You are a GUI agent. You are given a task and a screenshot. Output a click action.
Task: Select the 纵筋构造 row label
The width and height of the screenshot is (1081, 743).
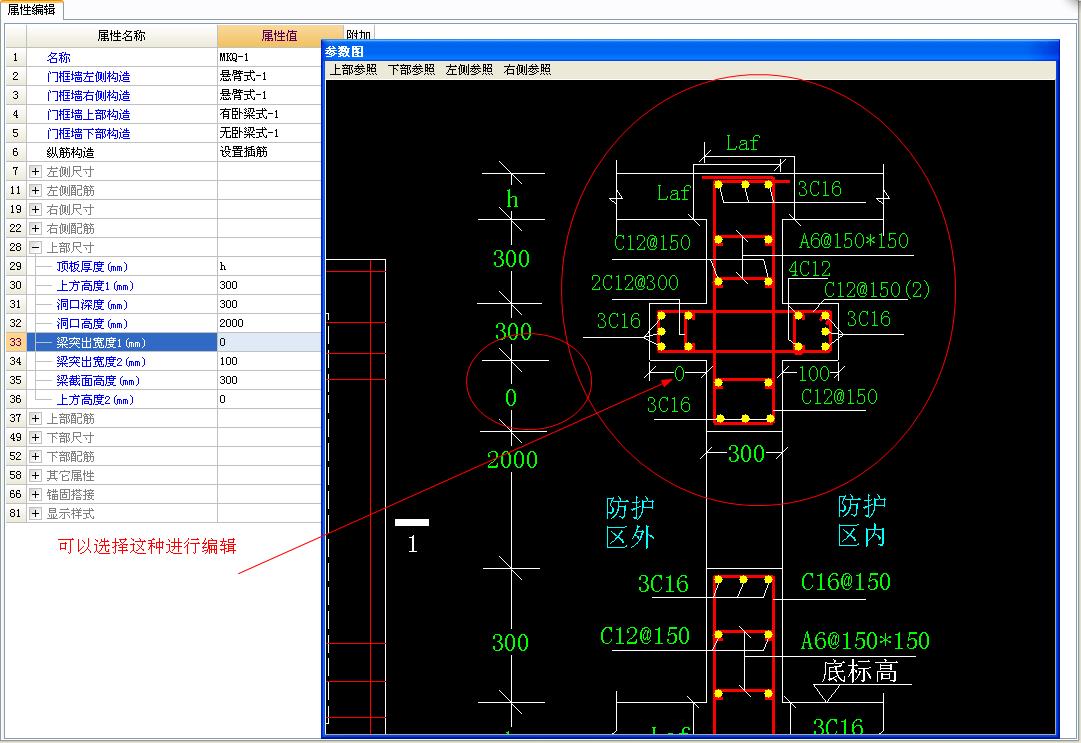70,152
